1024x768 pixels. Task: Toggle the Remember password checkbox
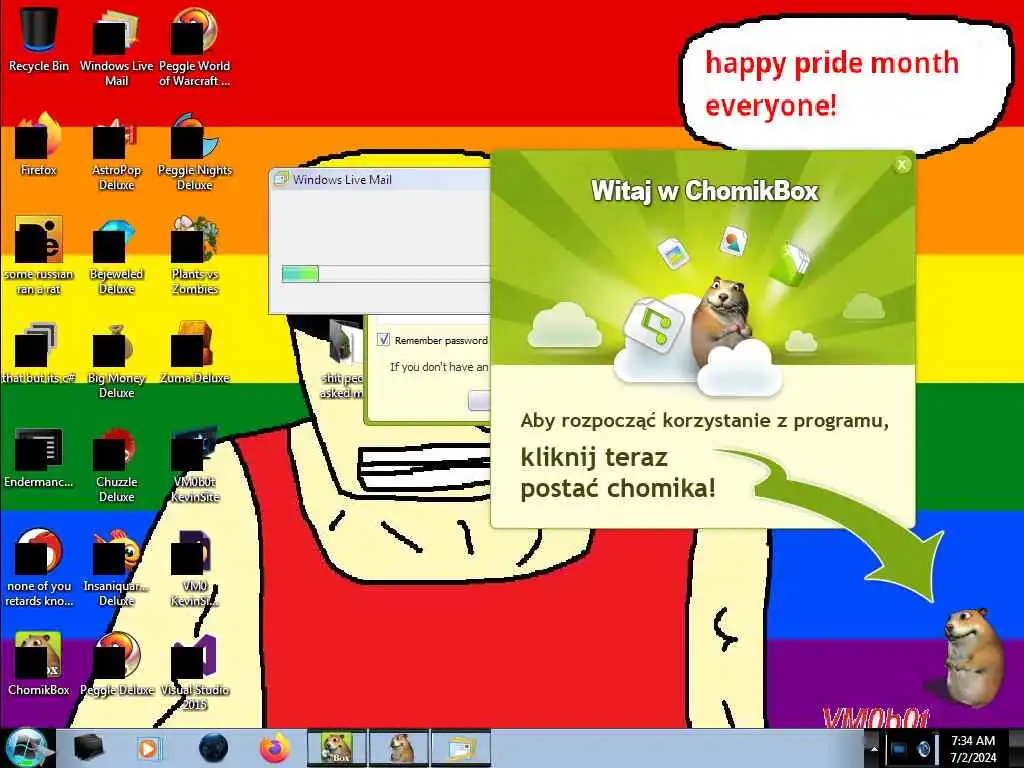[x=383, y=340]
